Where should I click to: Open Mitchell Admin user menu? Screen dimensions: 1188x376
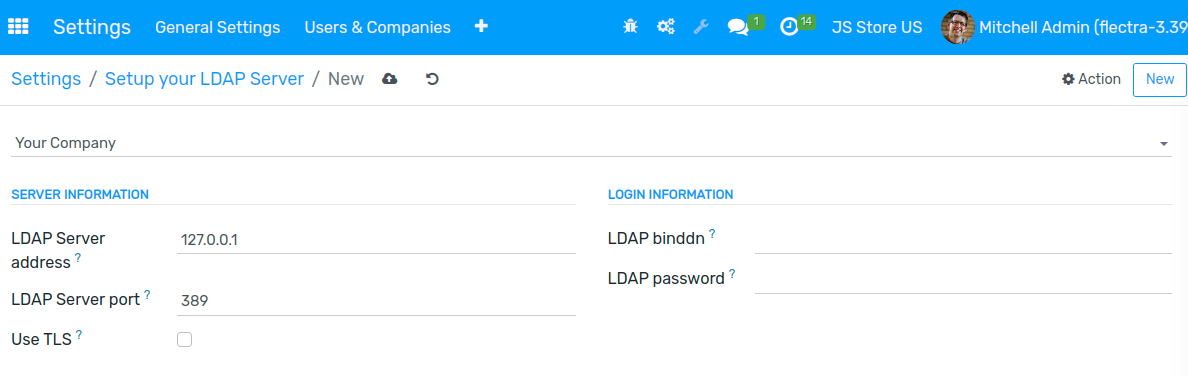click(1065, 27)
